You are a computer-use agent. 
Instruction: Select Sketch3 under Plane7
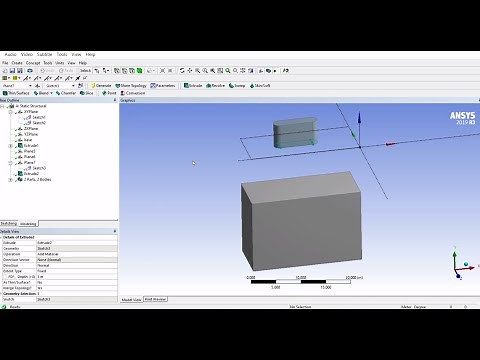[x=39, y=168]
